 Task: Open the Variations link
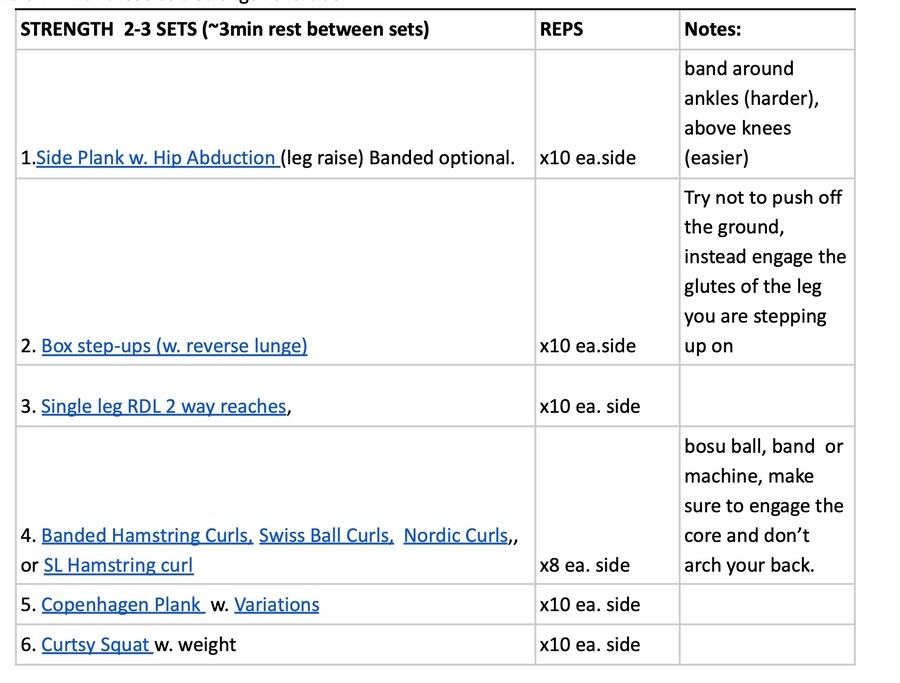pyautogui.click(x=277, y=605)
